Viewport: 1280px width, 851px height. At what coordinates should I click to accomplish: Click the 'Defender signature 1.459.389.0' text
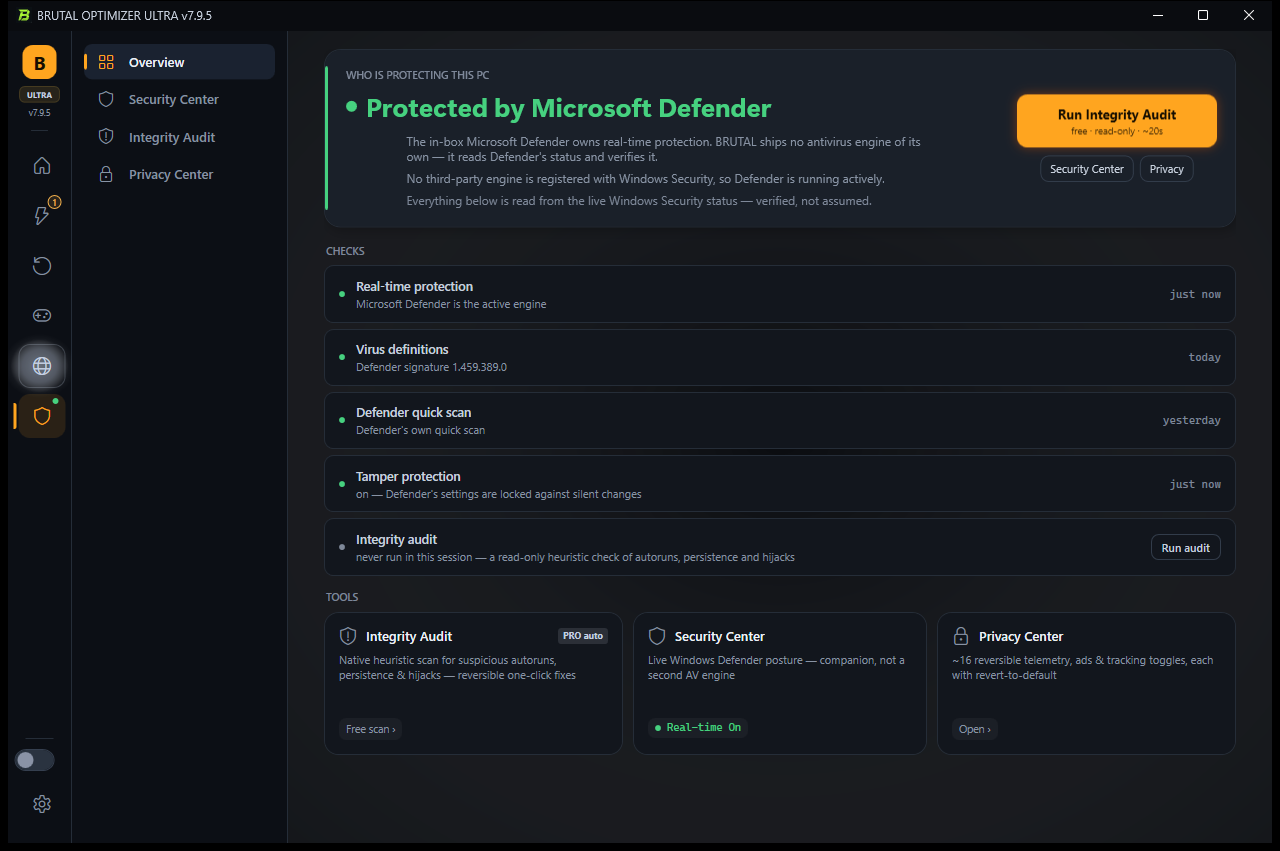pyautogui.click(x=432, y=367)
